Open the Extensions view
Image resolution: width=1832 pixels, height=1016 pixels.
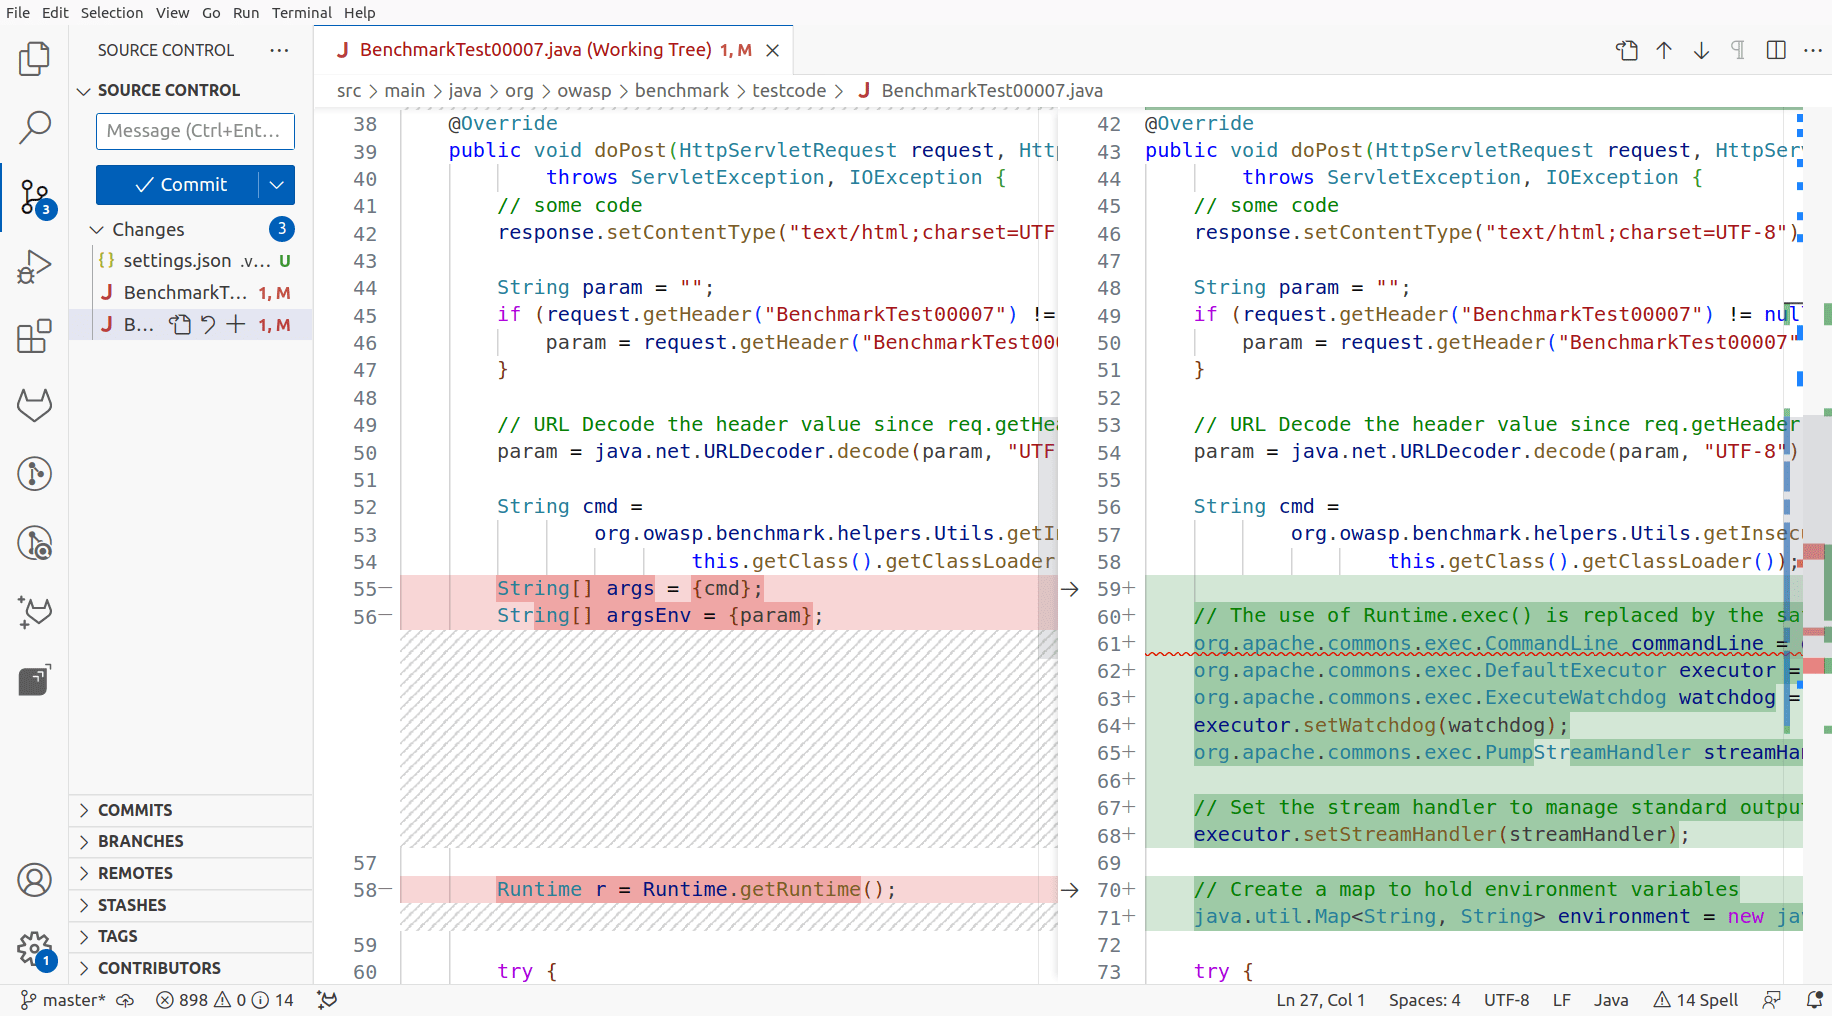34,336
